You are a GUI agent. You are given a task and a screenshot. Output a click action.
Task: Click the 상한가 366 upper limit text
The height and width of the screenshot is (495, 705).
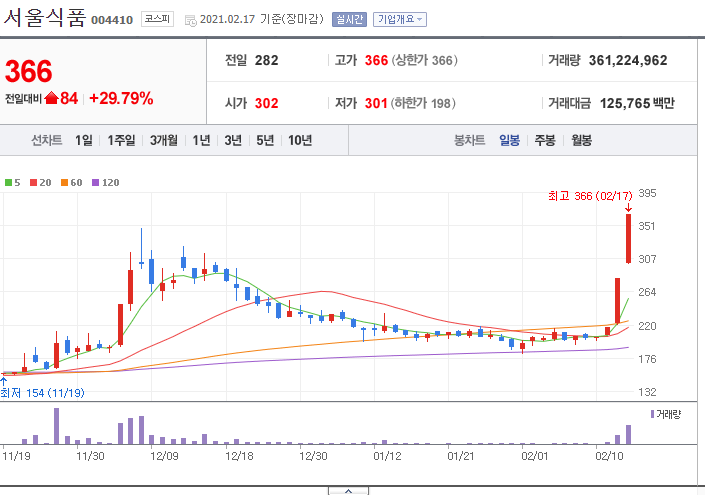click(x=424, y=60)
